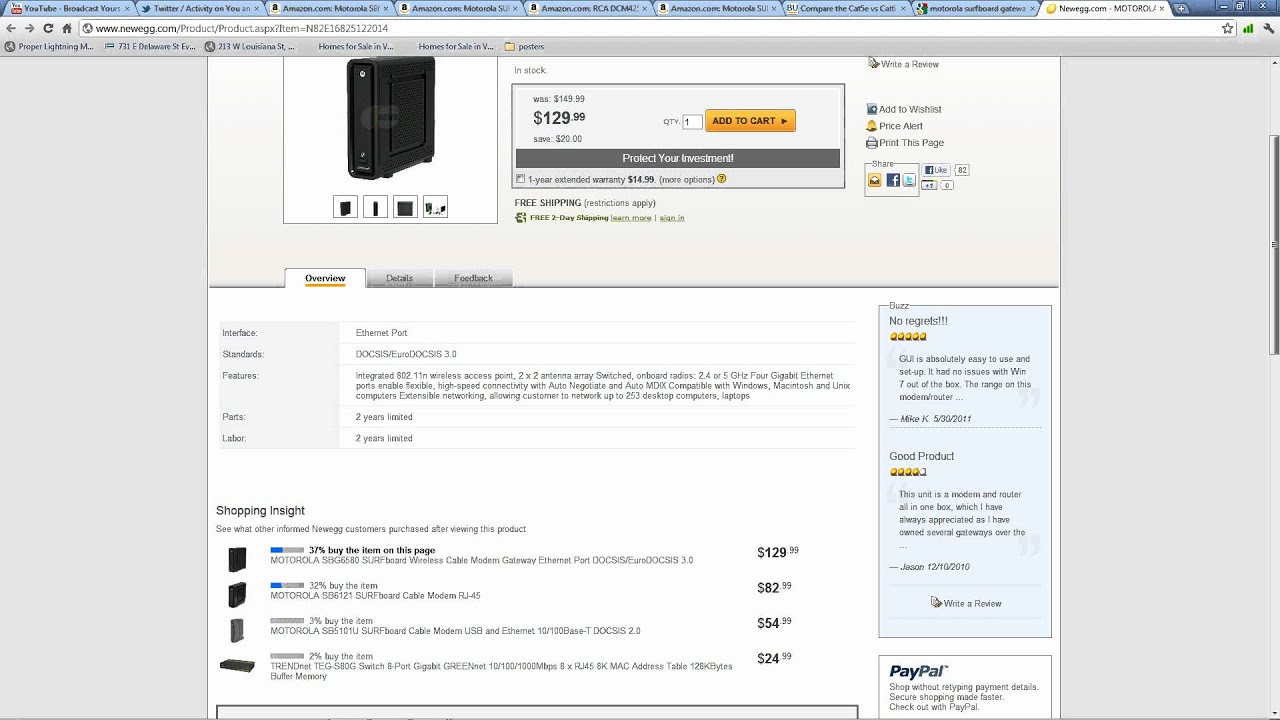Open the Proper Lightning M... bookmark
The image size is (1280, 720).
click(x=49, y=46)
